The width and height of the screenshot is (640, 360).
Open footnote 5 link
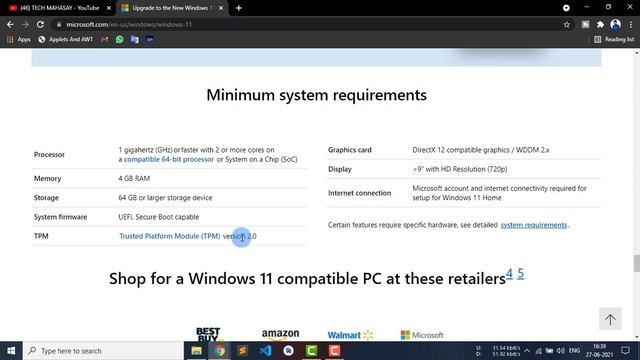520,273
